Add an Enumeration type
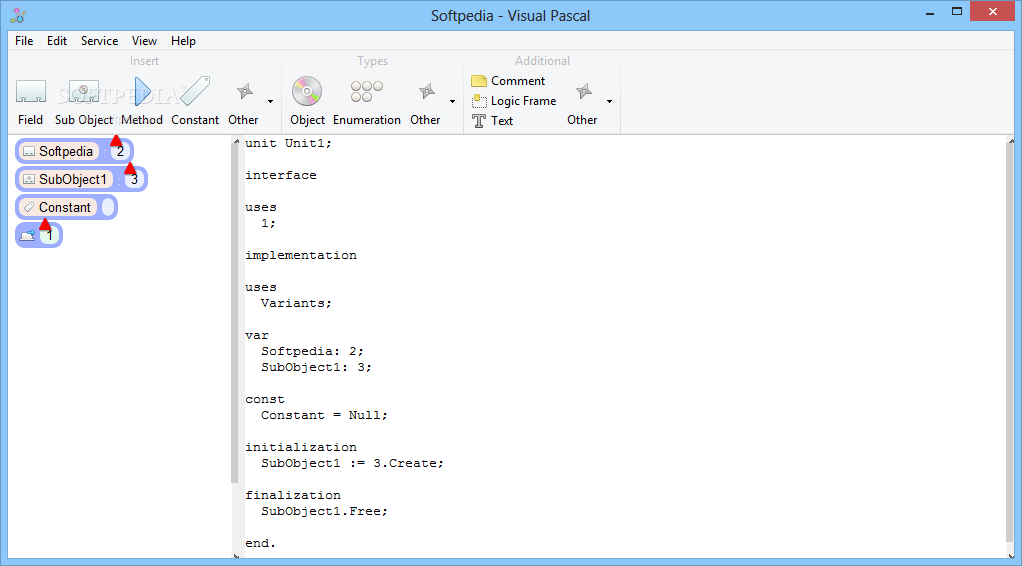Screen dimensions: 1022x566 click(x=366, y=102)
